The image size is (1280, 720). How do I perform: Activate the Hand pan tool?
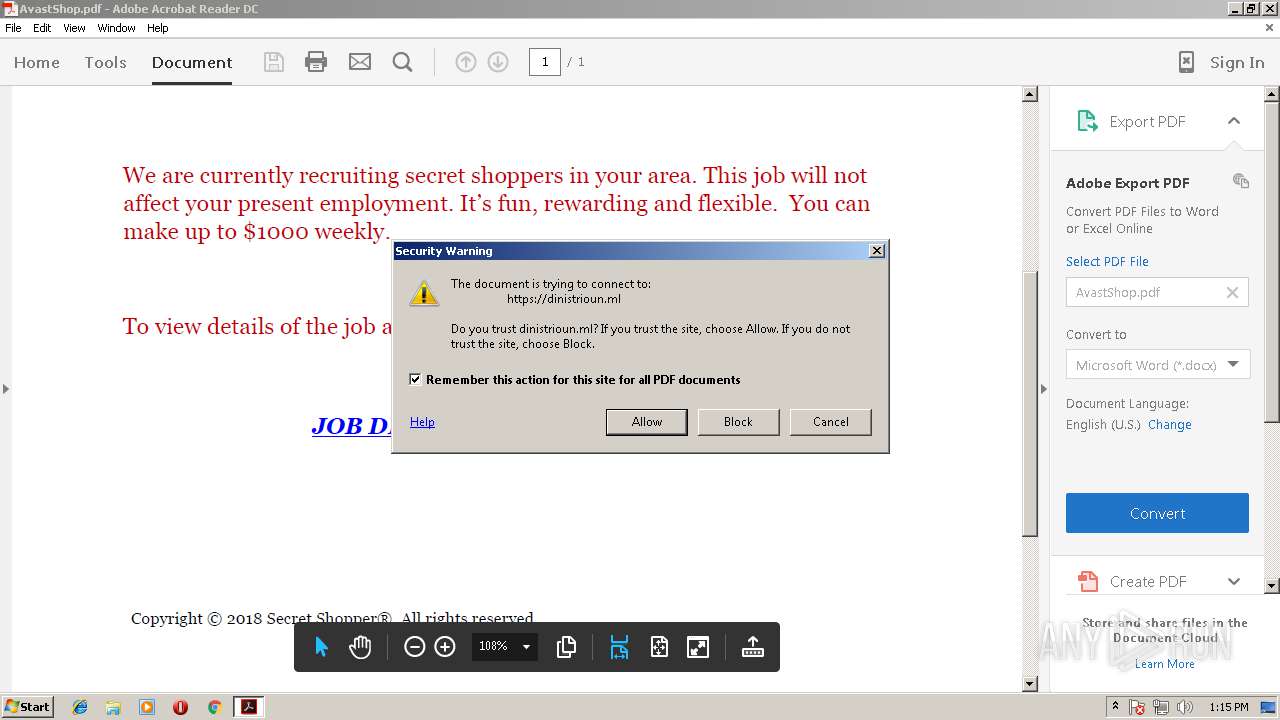[360, 647]
